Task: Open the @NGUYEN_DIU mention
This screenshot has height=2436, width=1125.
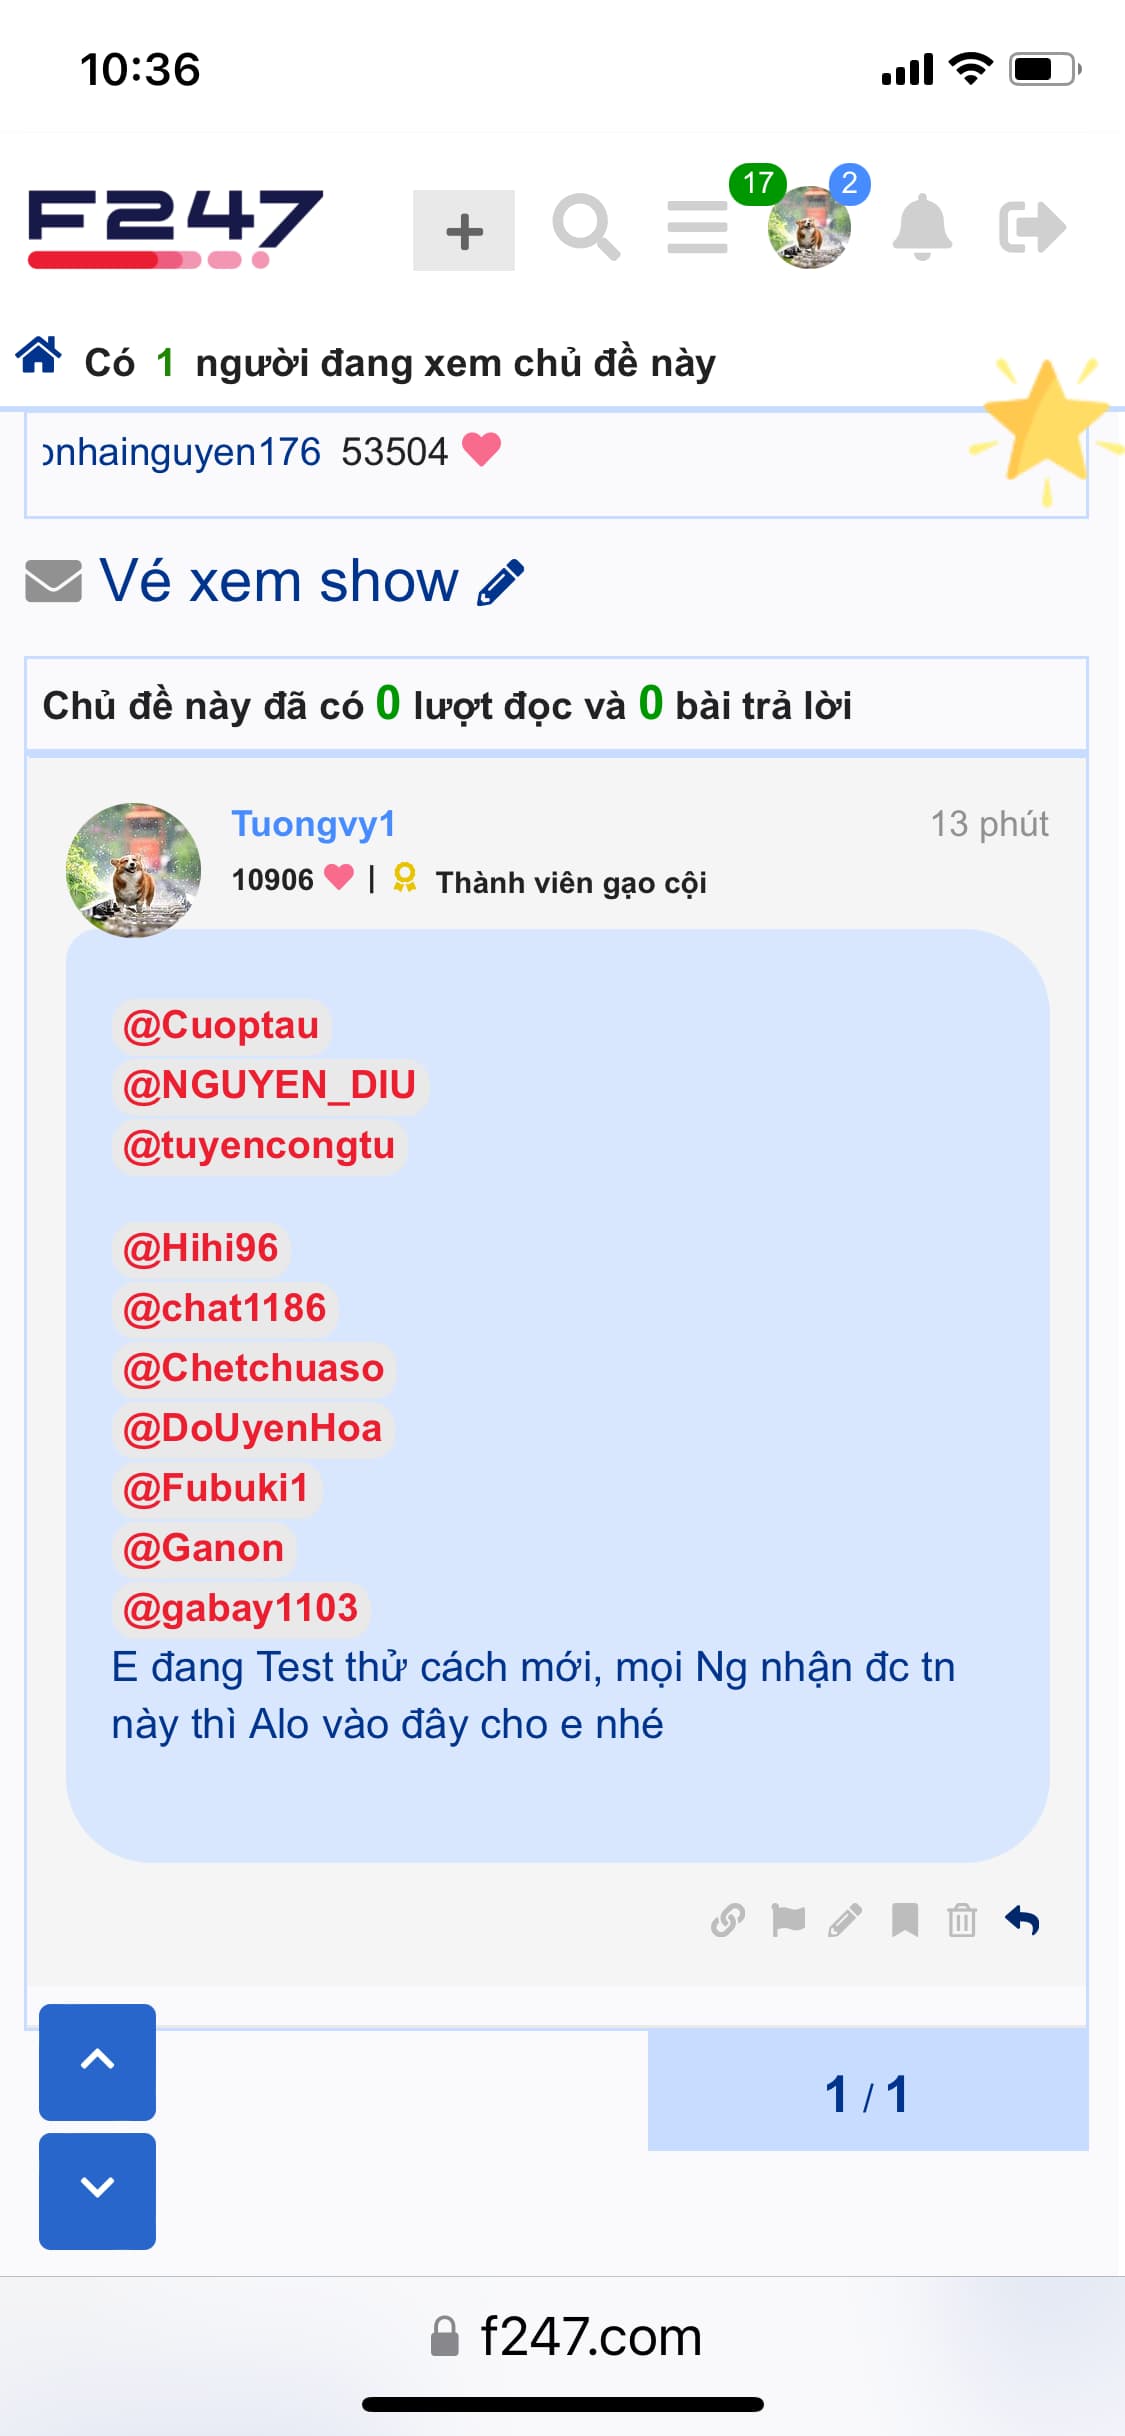Action: (x=269, y=1086)
